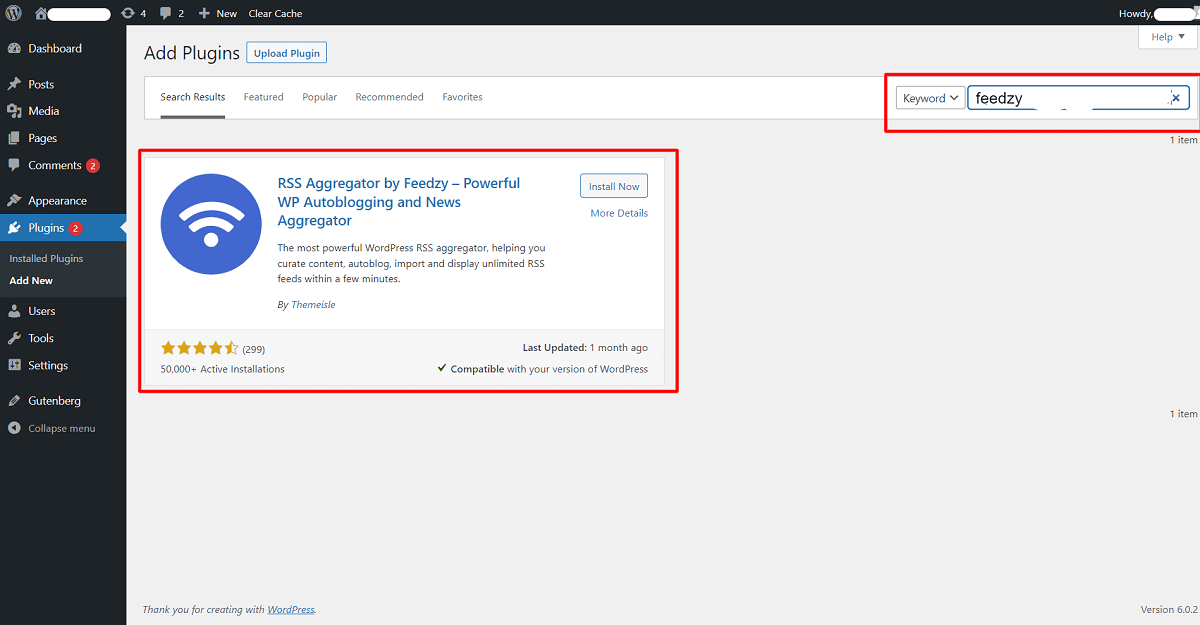Clear the search with the X icon
This screenshot has height=625, width=1200.
coord(1176,97)
